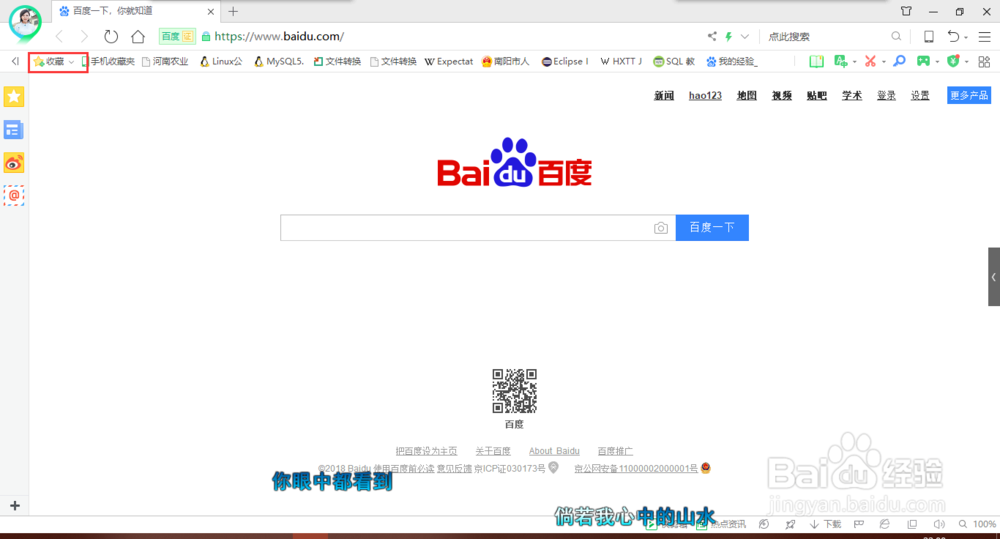The image size is (1000, 539).
Task: Open the MySQL5. bookmark
Action: (278, 61)
